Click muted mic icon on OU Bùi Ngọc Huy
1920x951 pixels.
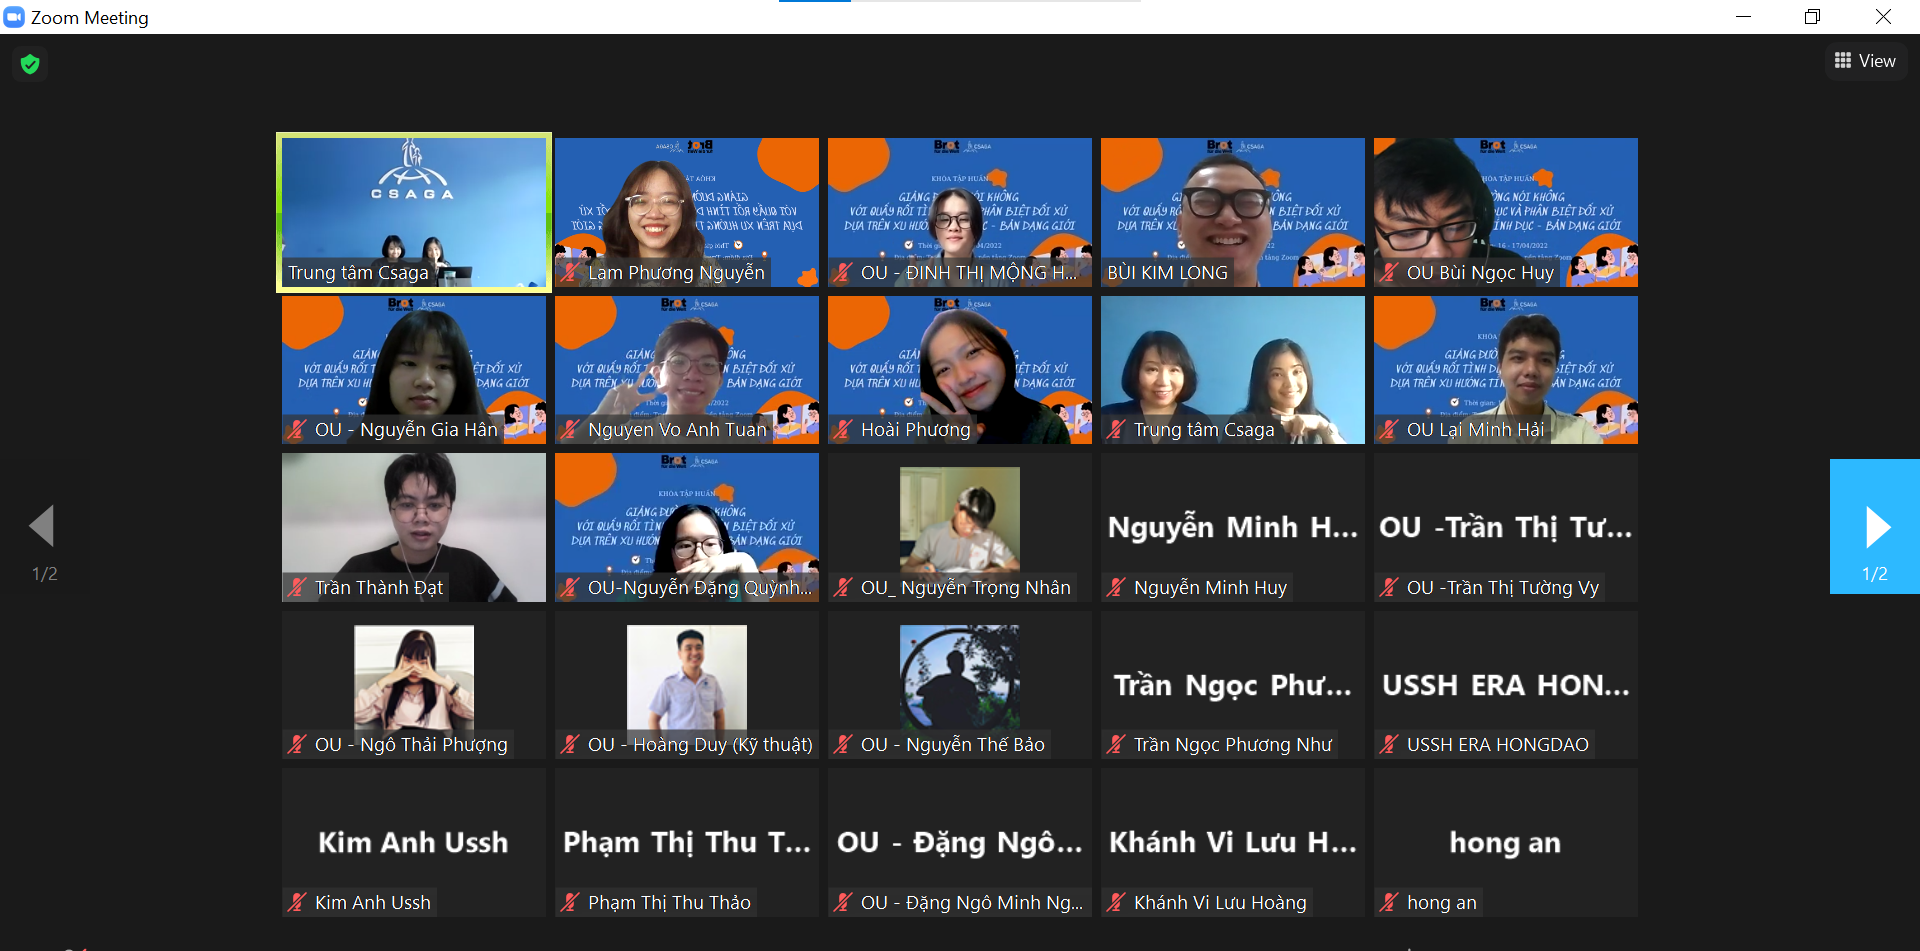pos(1389,273)
